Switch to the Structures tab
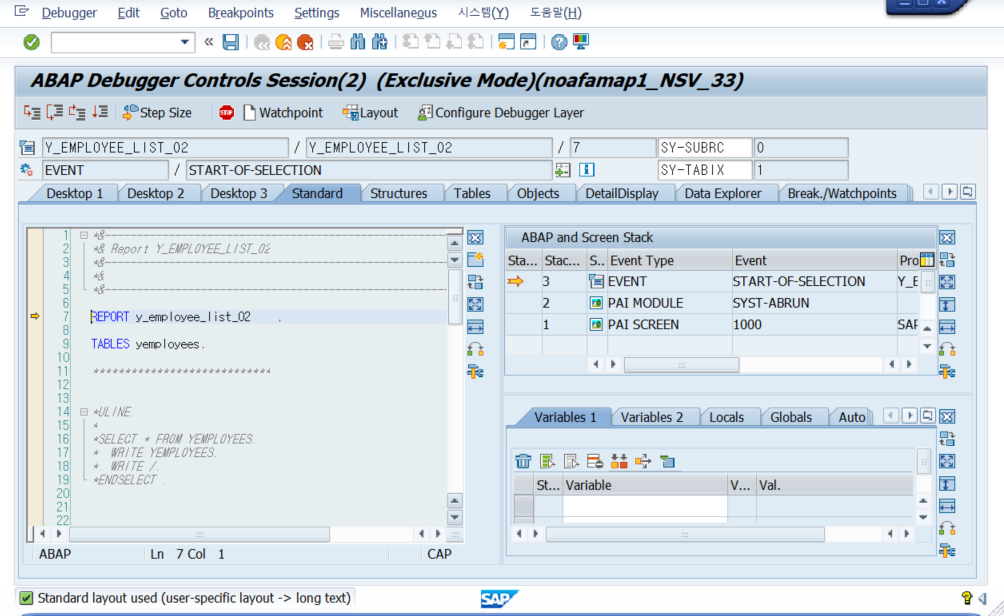The height and width of the screenshot is (616, 1004). [398, 193]
